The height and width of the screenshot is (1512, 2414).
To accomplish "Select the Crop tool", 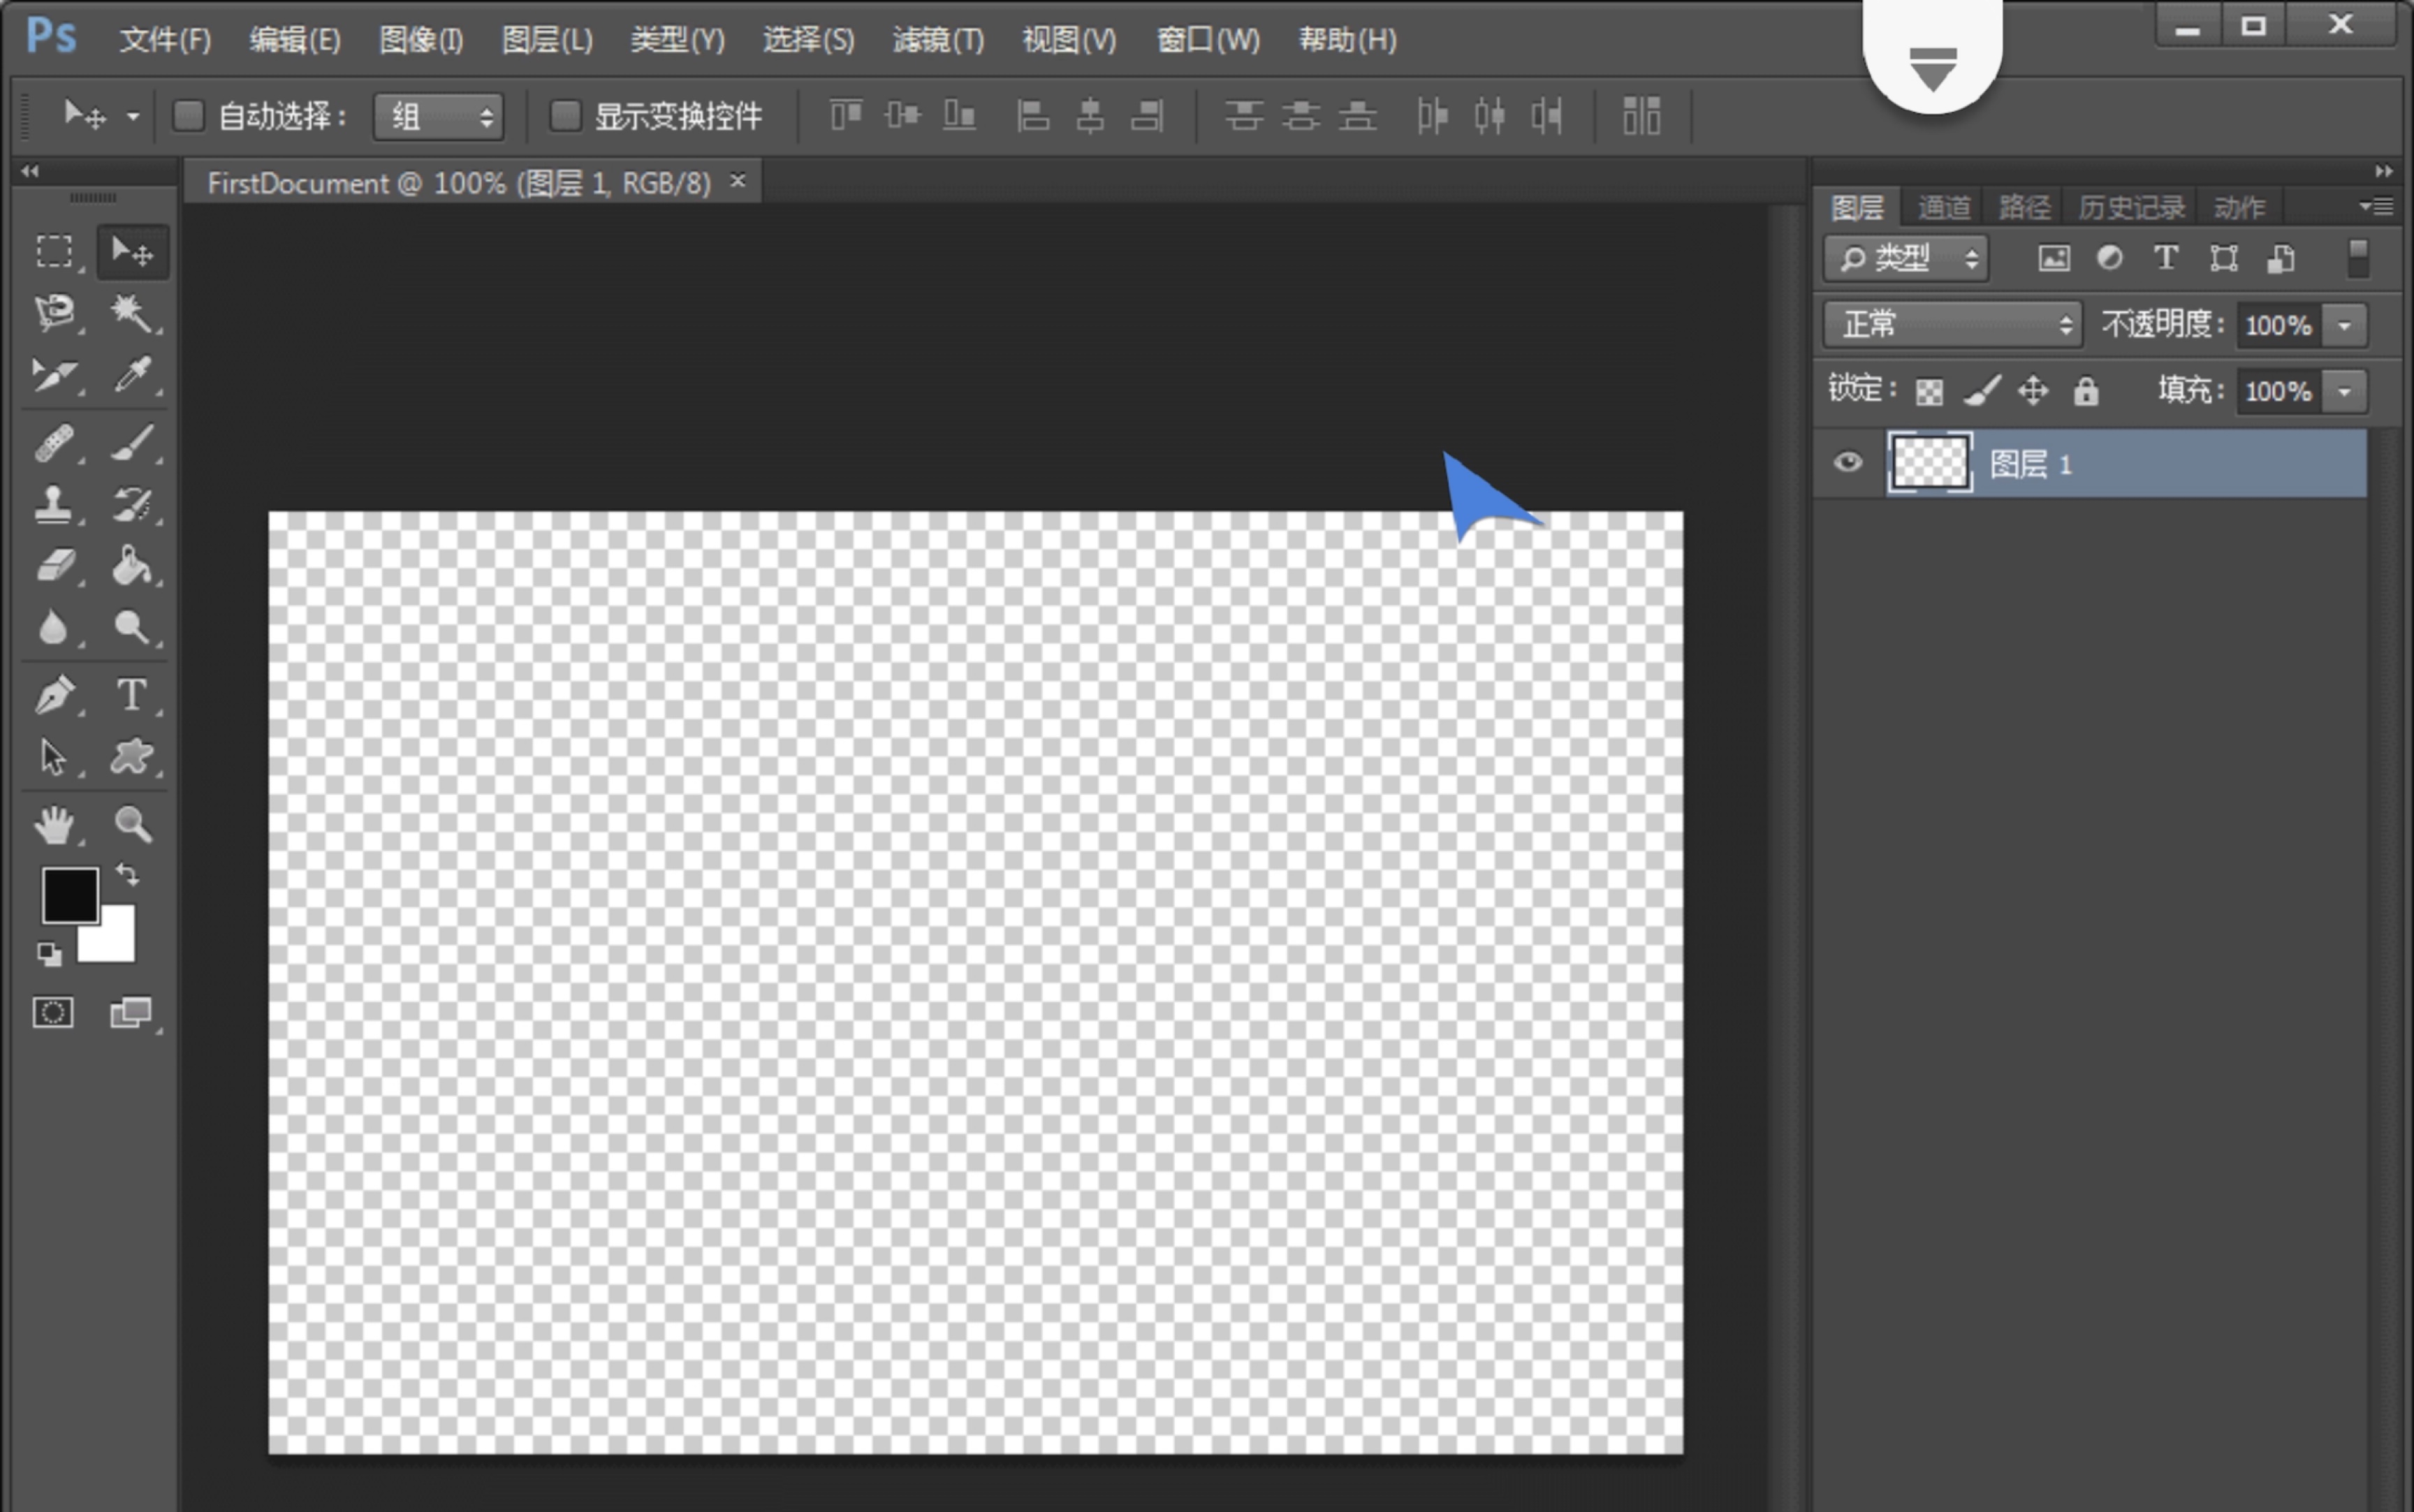I will click(54, 375).
